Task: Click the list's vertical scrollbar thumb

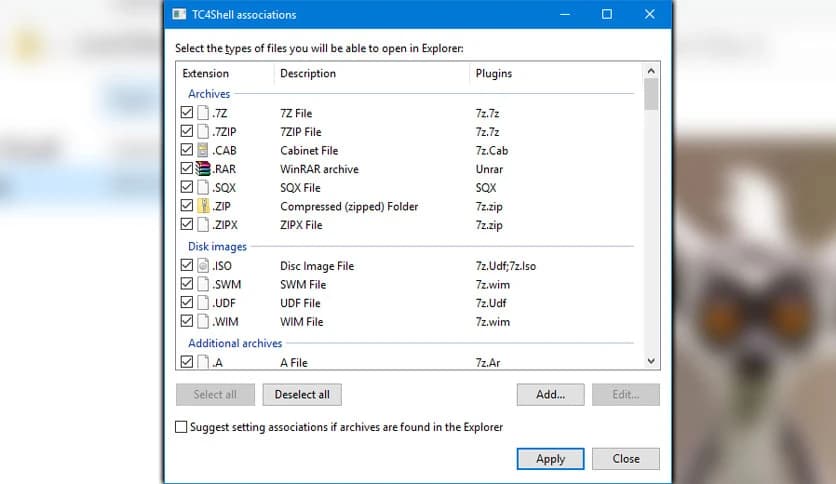Action: [x=652, y=95]
